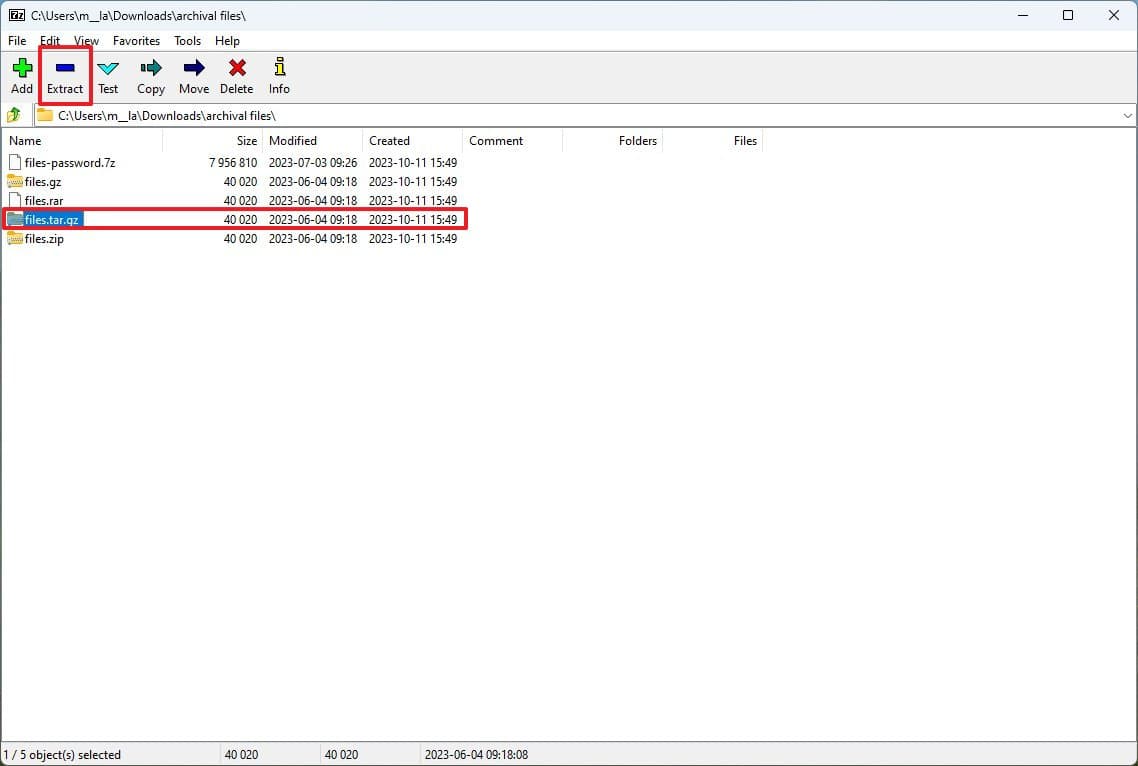Open the Info properties icon

click(279, 69)
